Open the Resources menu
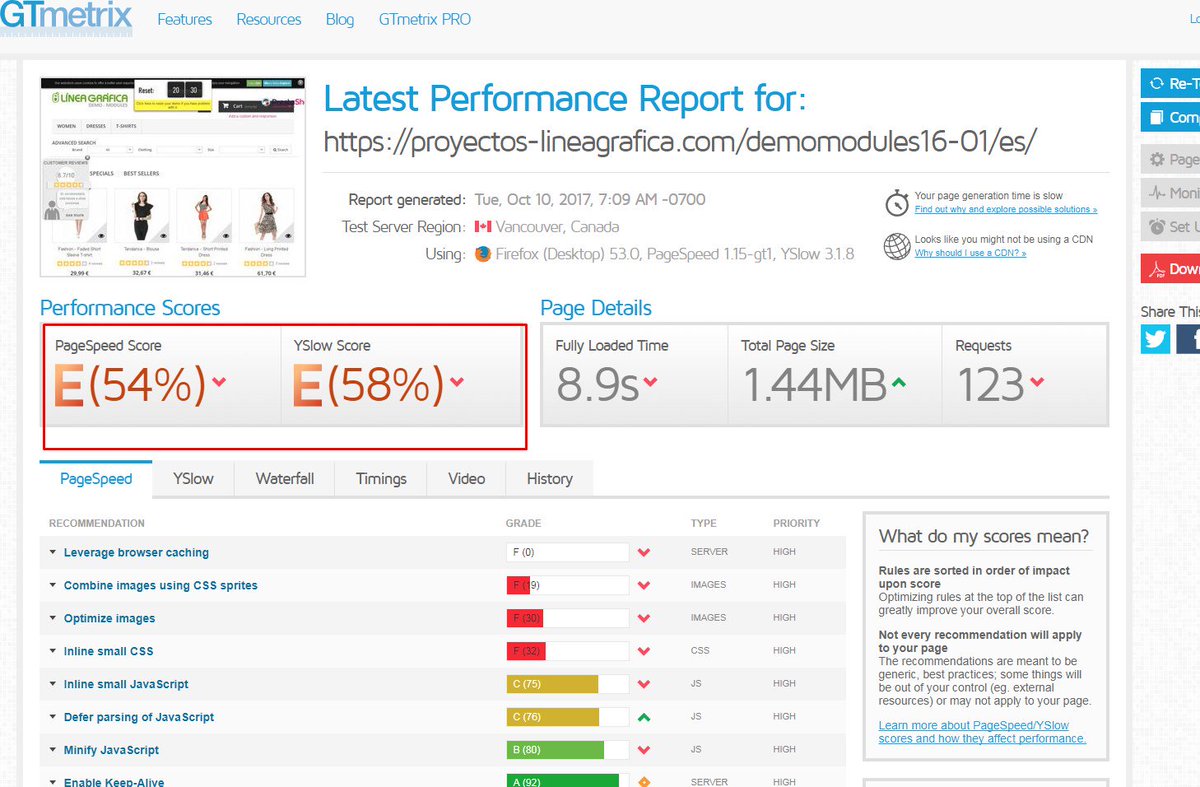 tap(269, 19)
